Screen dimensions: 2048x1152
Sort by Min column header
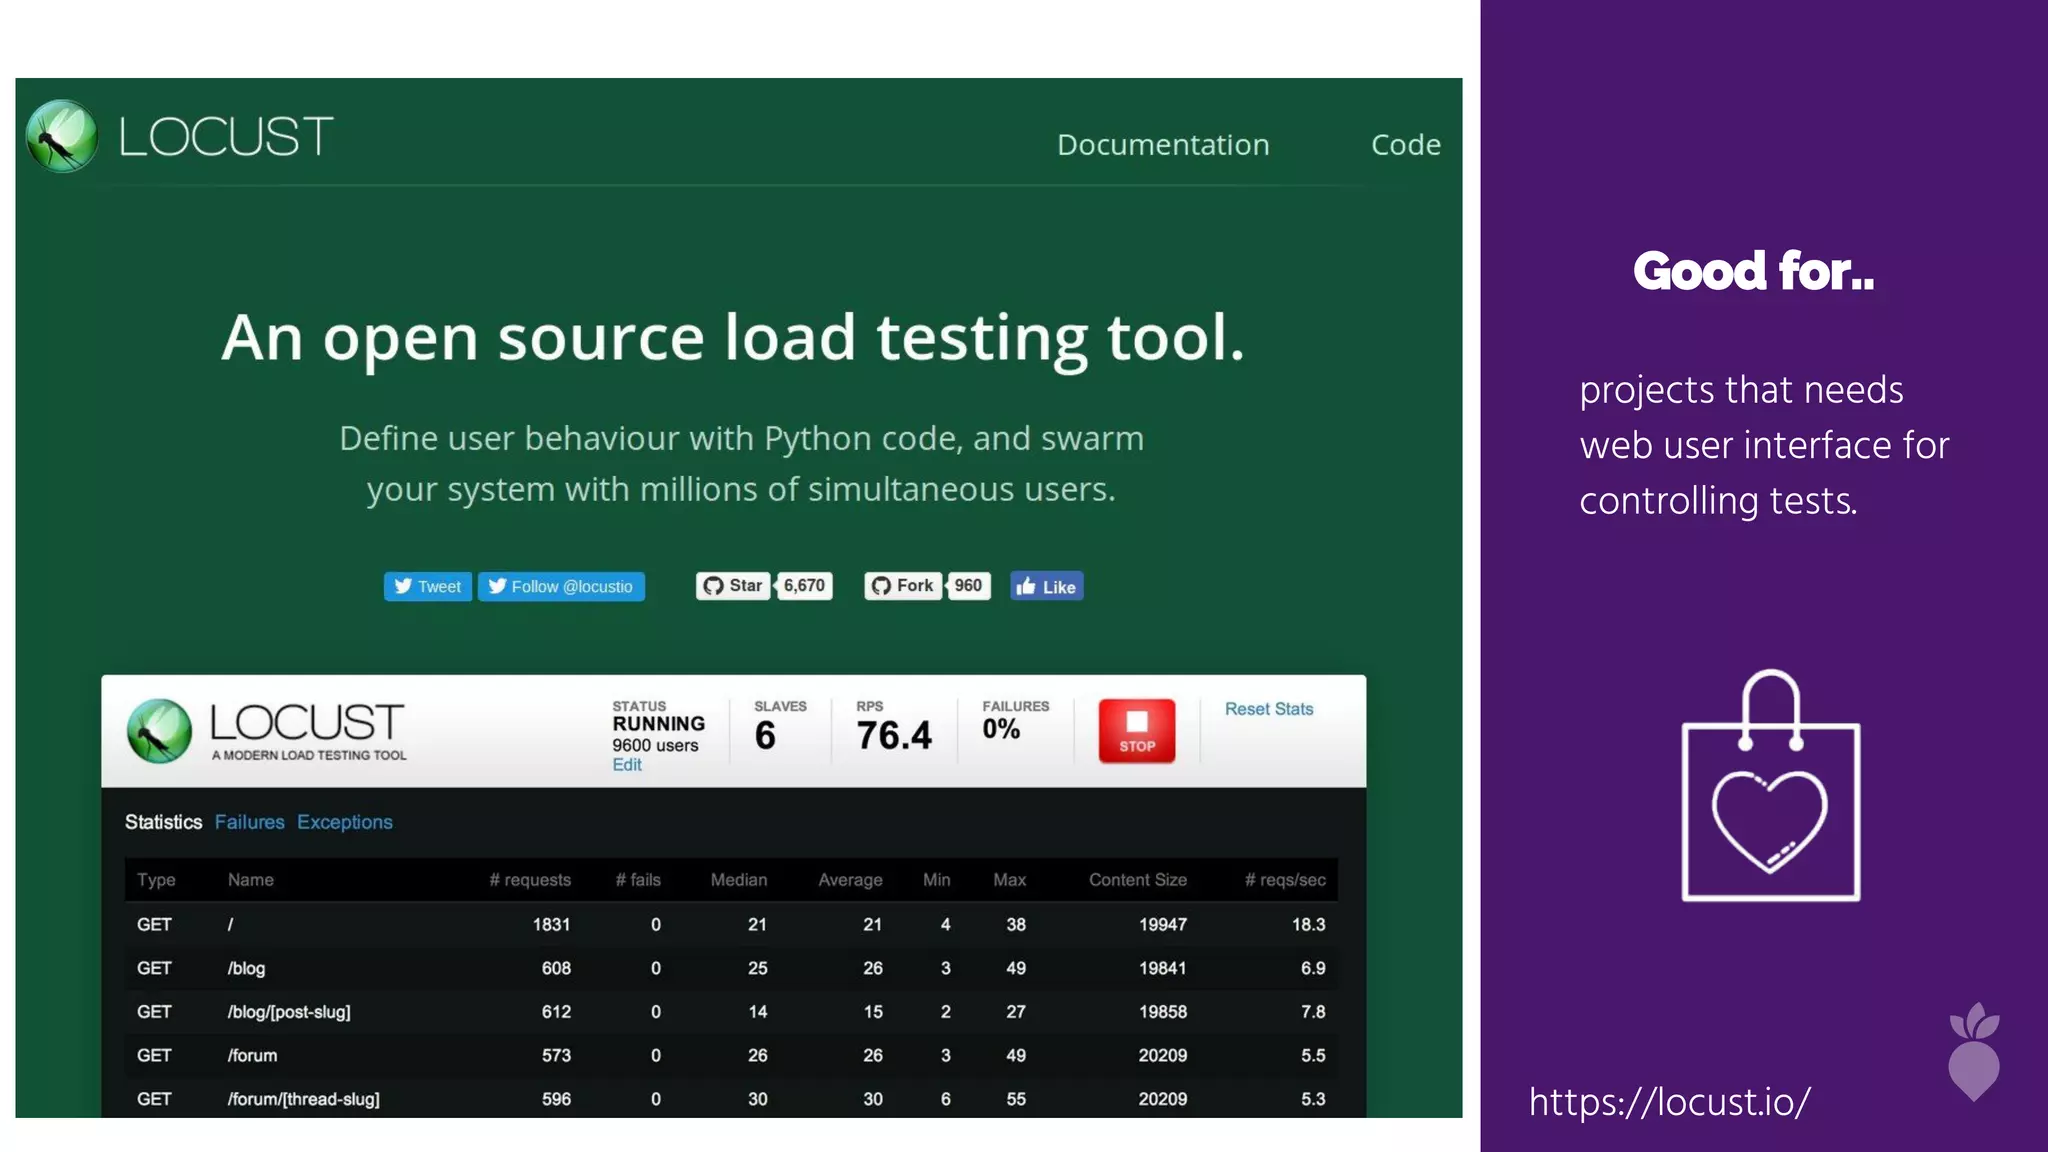point(937,880)
